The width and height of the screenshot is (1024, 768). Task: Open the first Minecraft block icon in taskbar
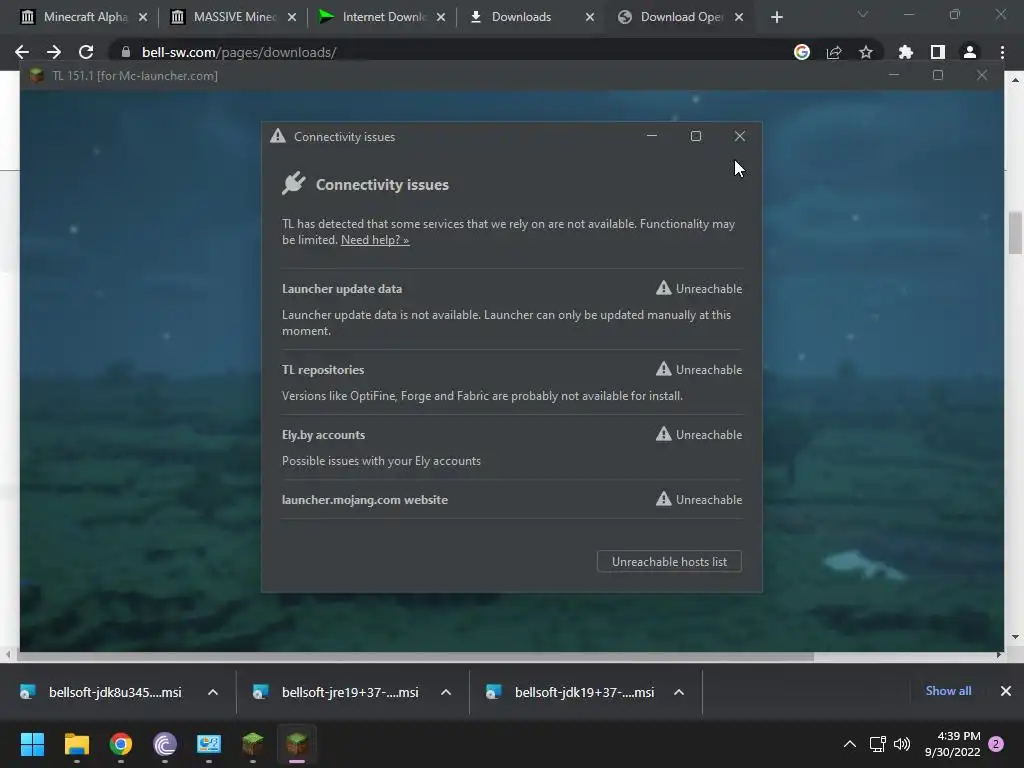point(253,744)
